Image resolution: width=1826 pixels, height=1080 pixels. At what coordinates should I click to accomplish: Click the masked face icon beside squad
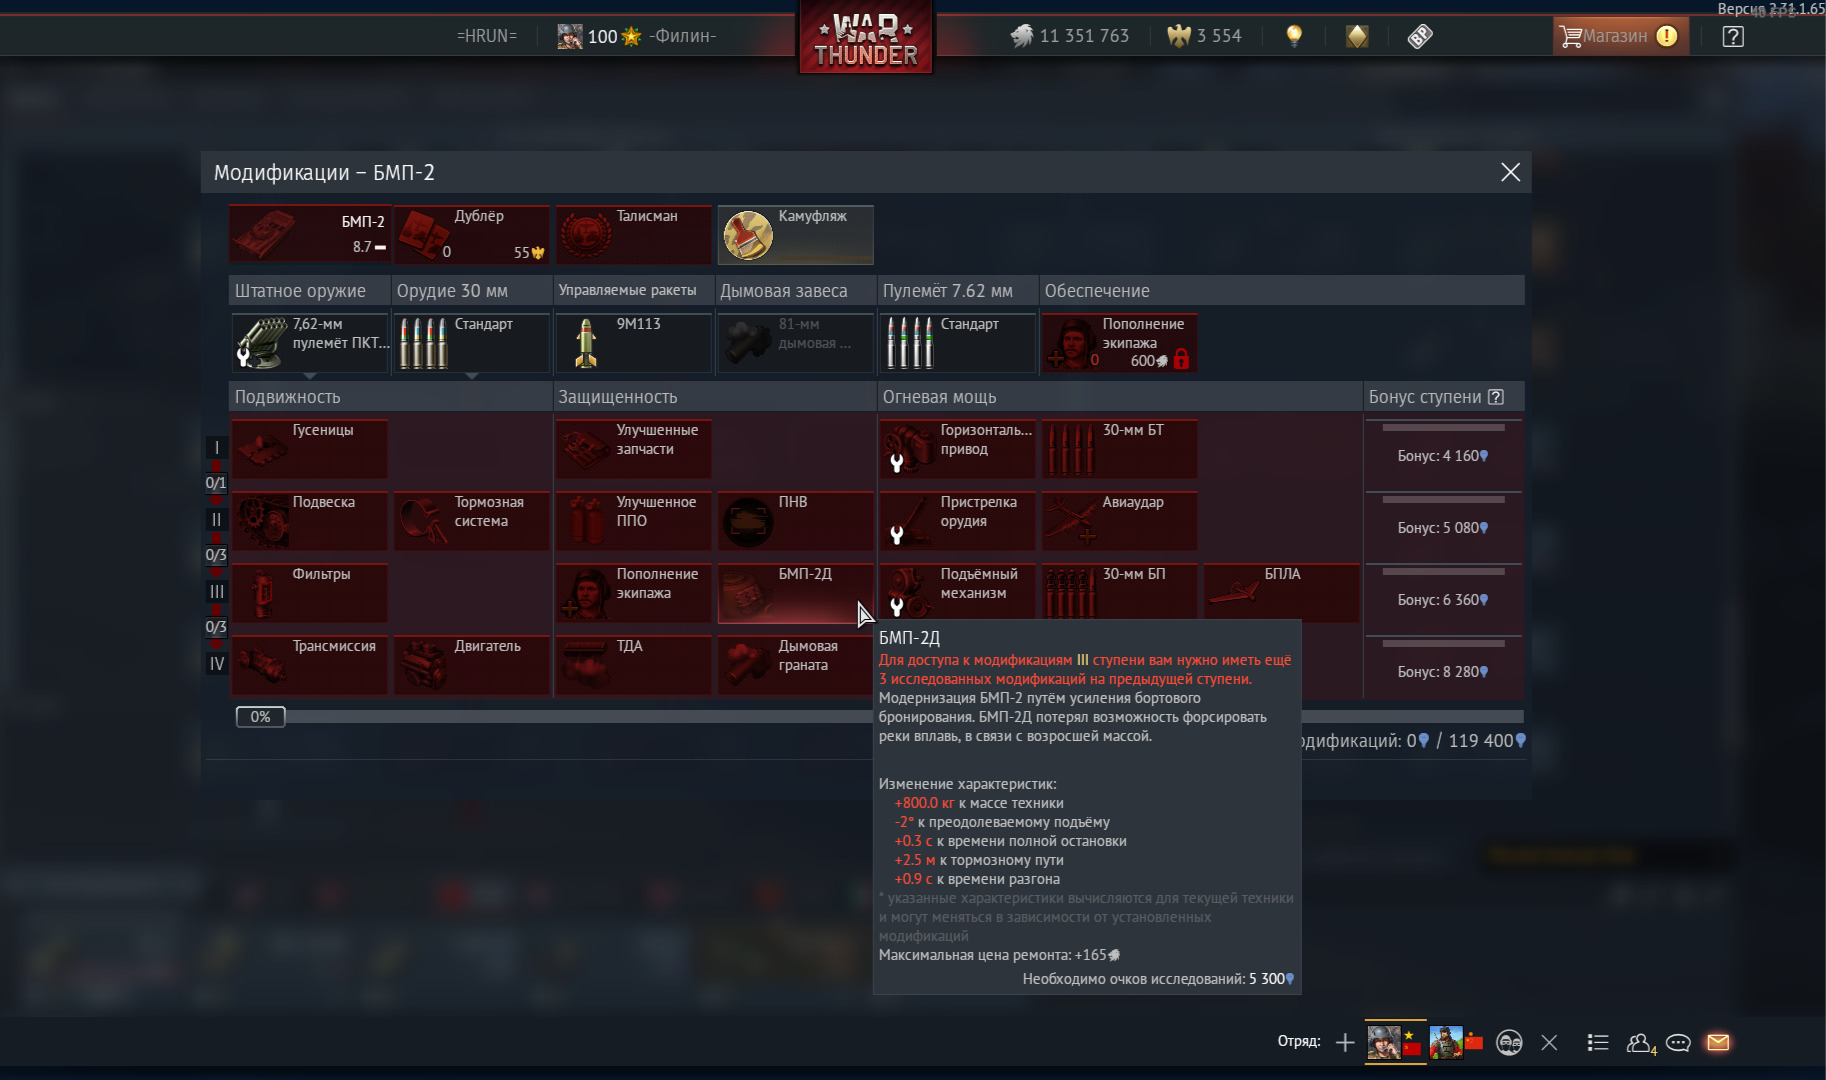tap(1509, 1043)
